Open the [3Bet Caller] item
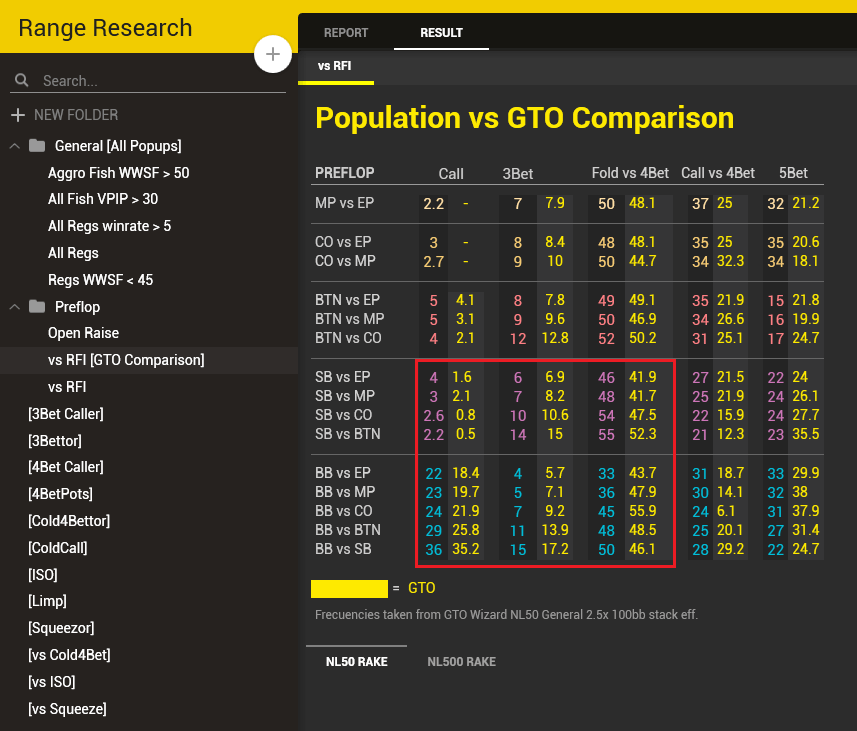 tap(66, 414)
